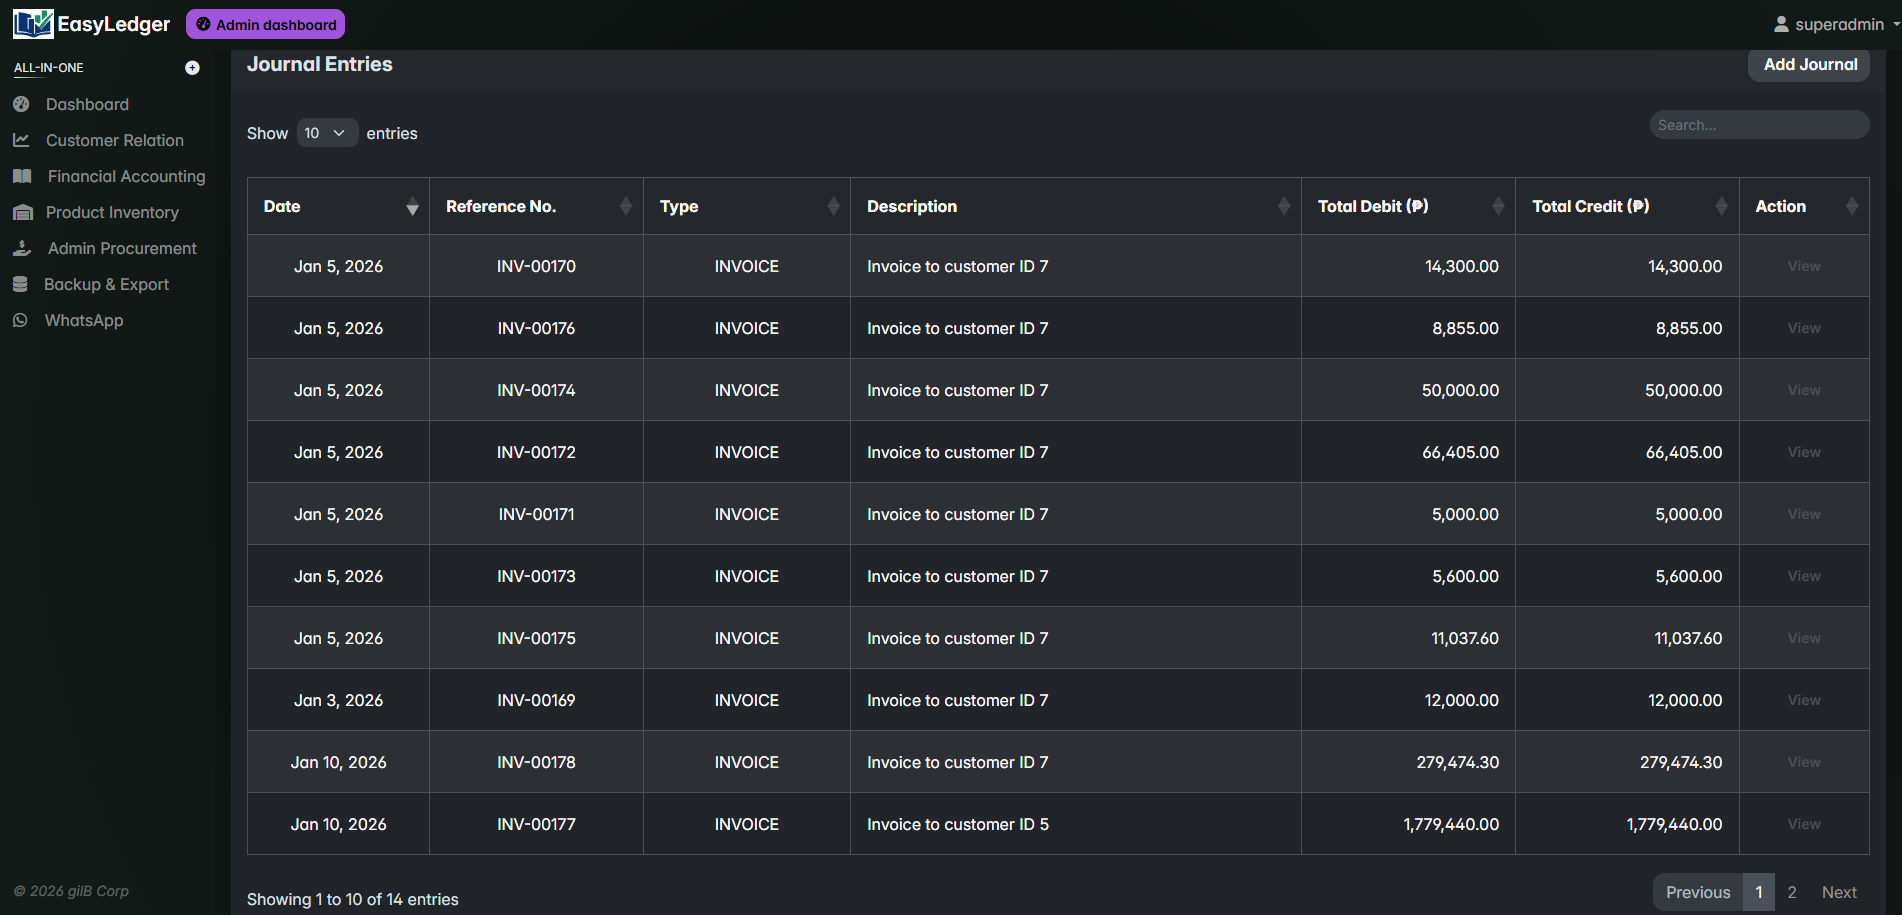This screenshot has height=915, width=1902.
Task: Click the Backup & Export database icon
Action: point(20,284)
